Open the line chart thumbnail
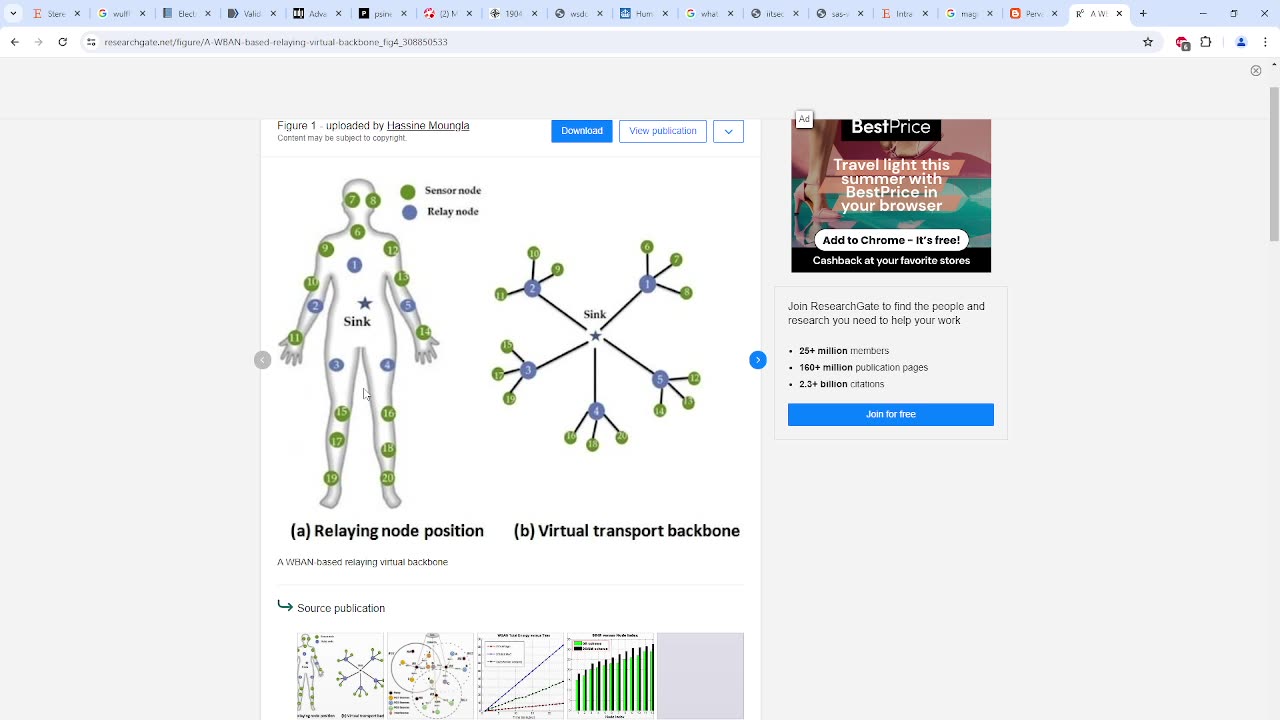 (x=520, y=676)
